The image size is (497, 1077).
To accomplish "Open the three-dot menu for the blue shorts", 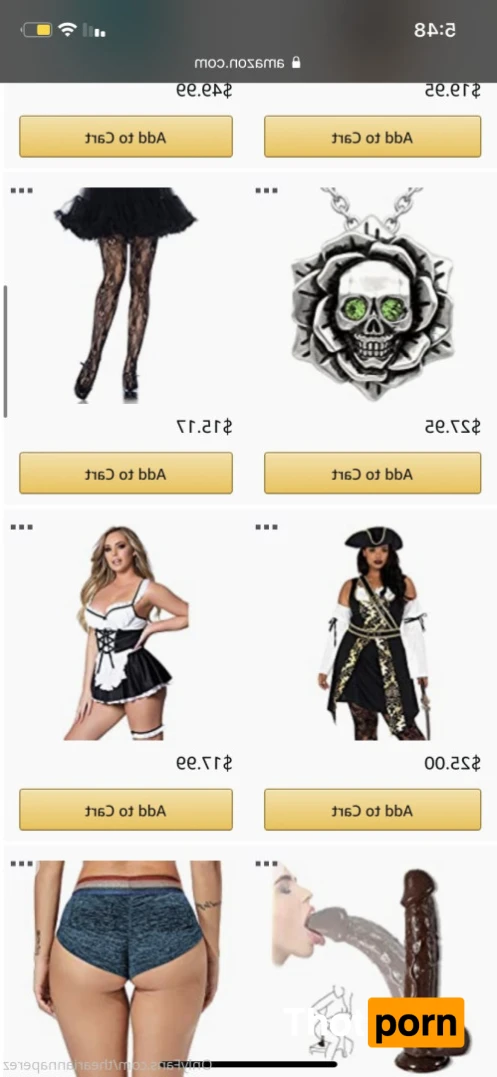I will [x=21, y=864].
